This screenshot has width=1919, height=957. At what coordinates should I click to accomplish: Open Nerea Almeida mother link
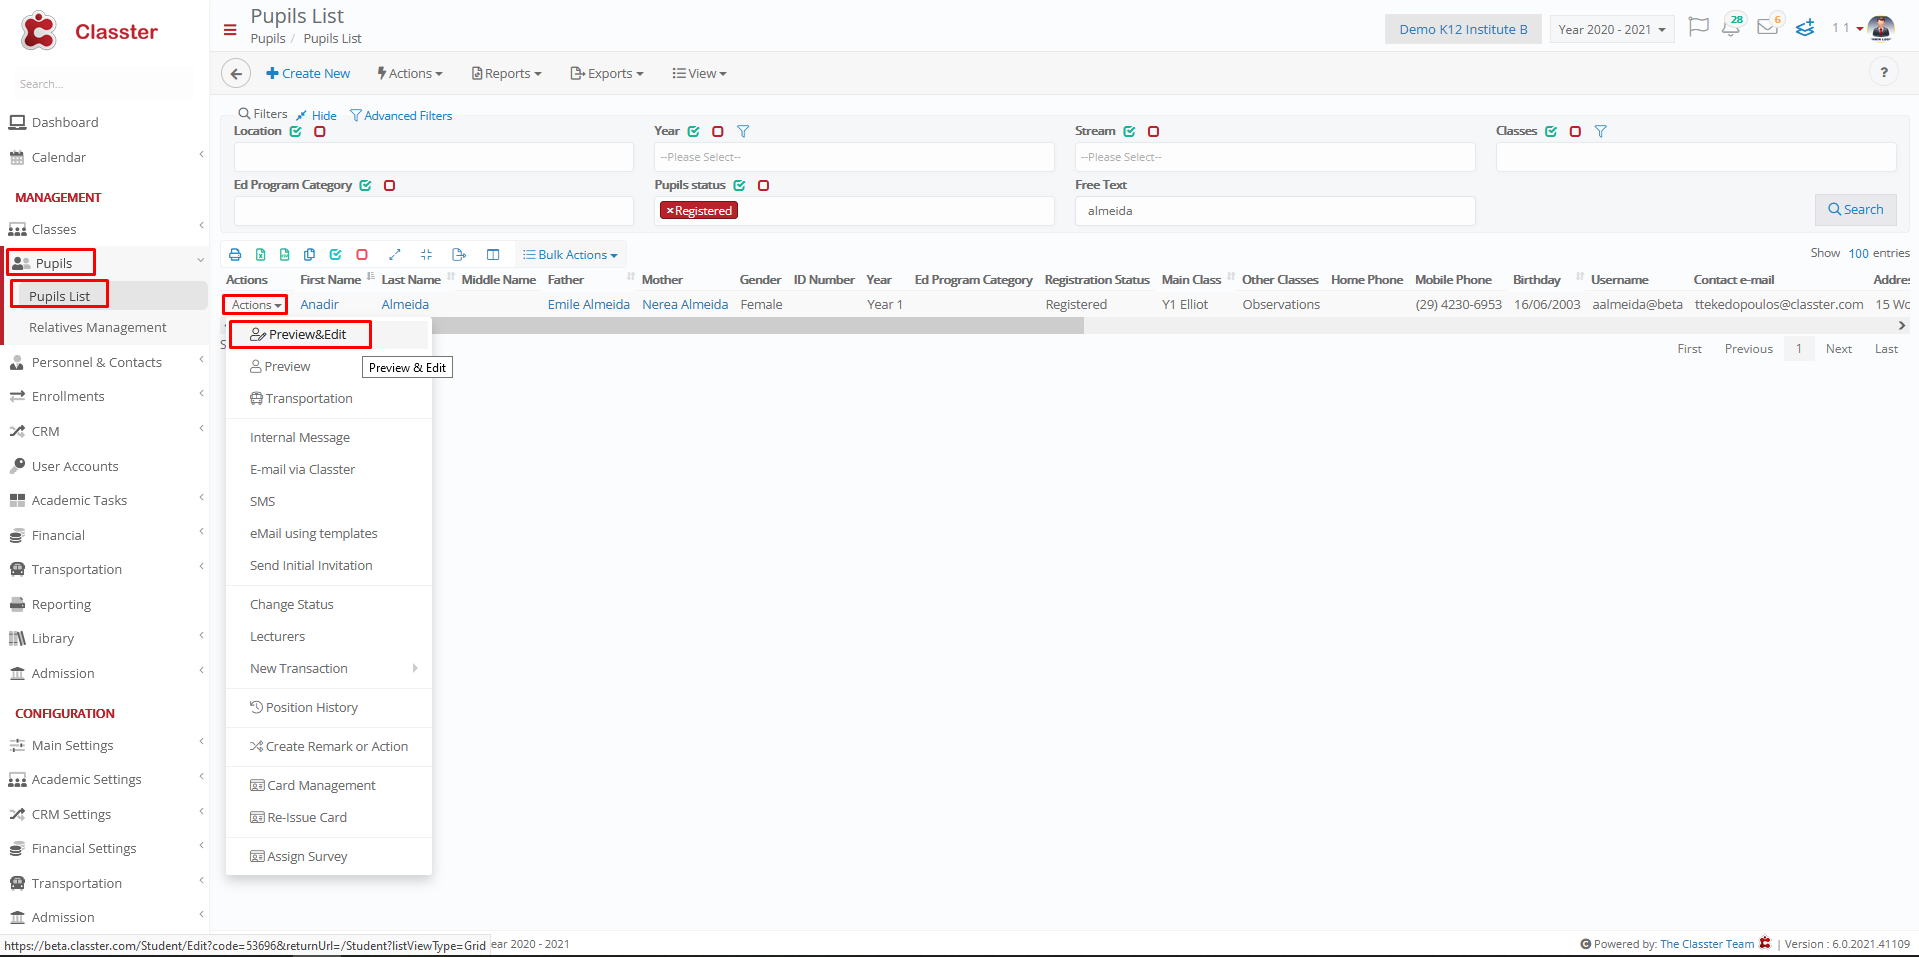(685, 305)
